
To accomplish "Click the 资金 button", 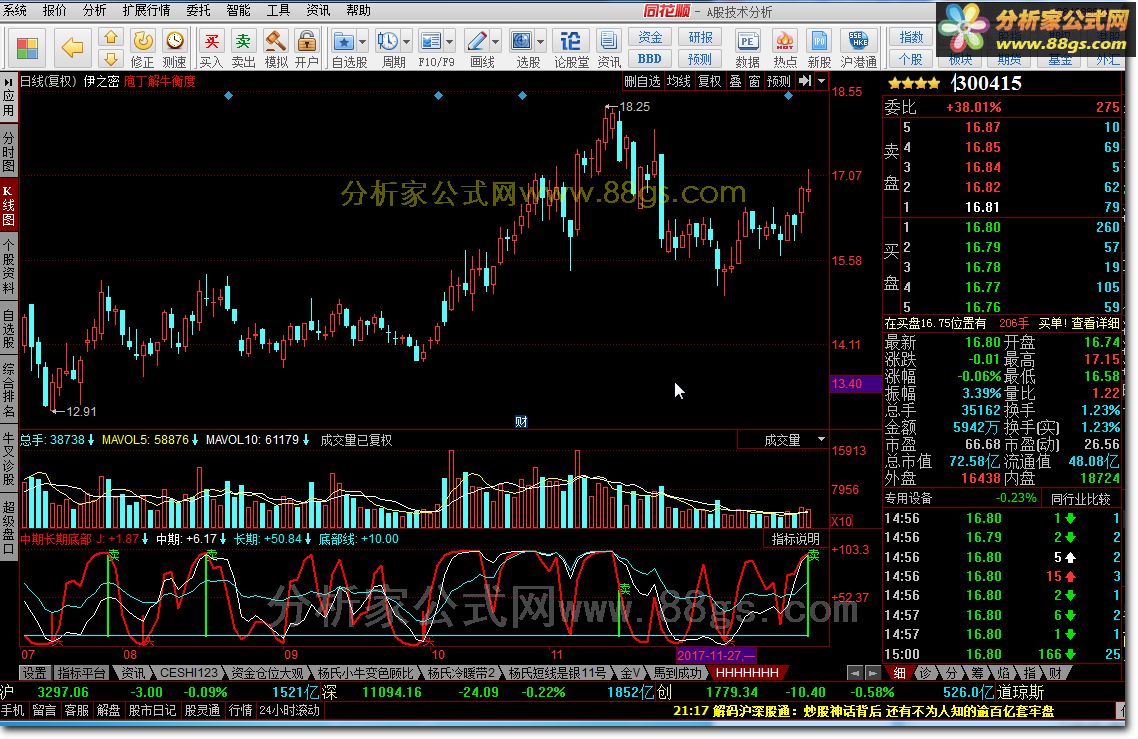I will coord(650,37).
